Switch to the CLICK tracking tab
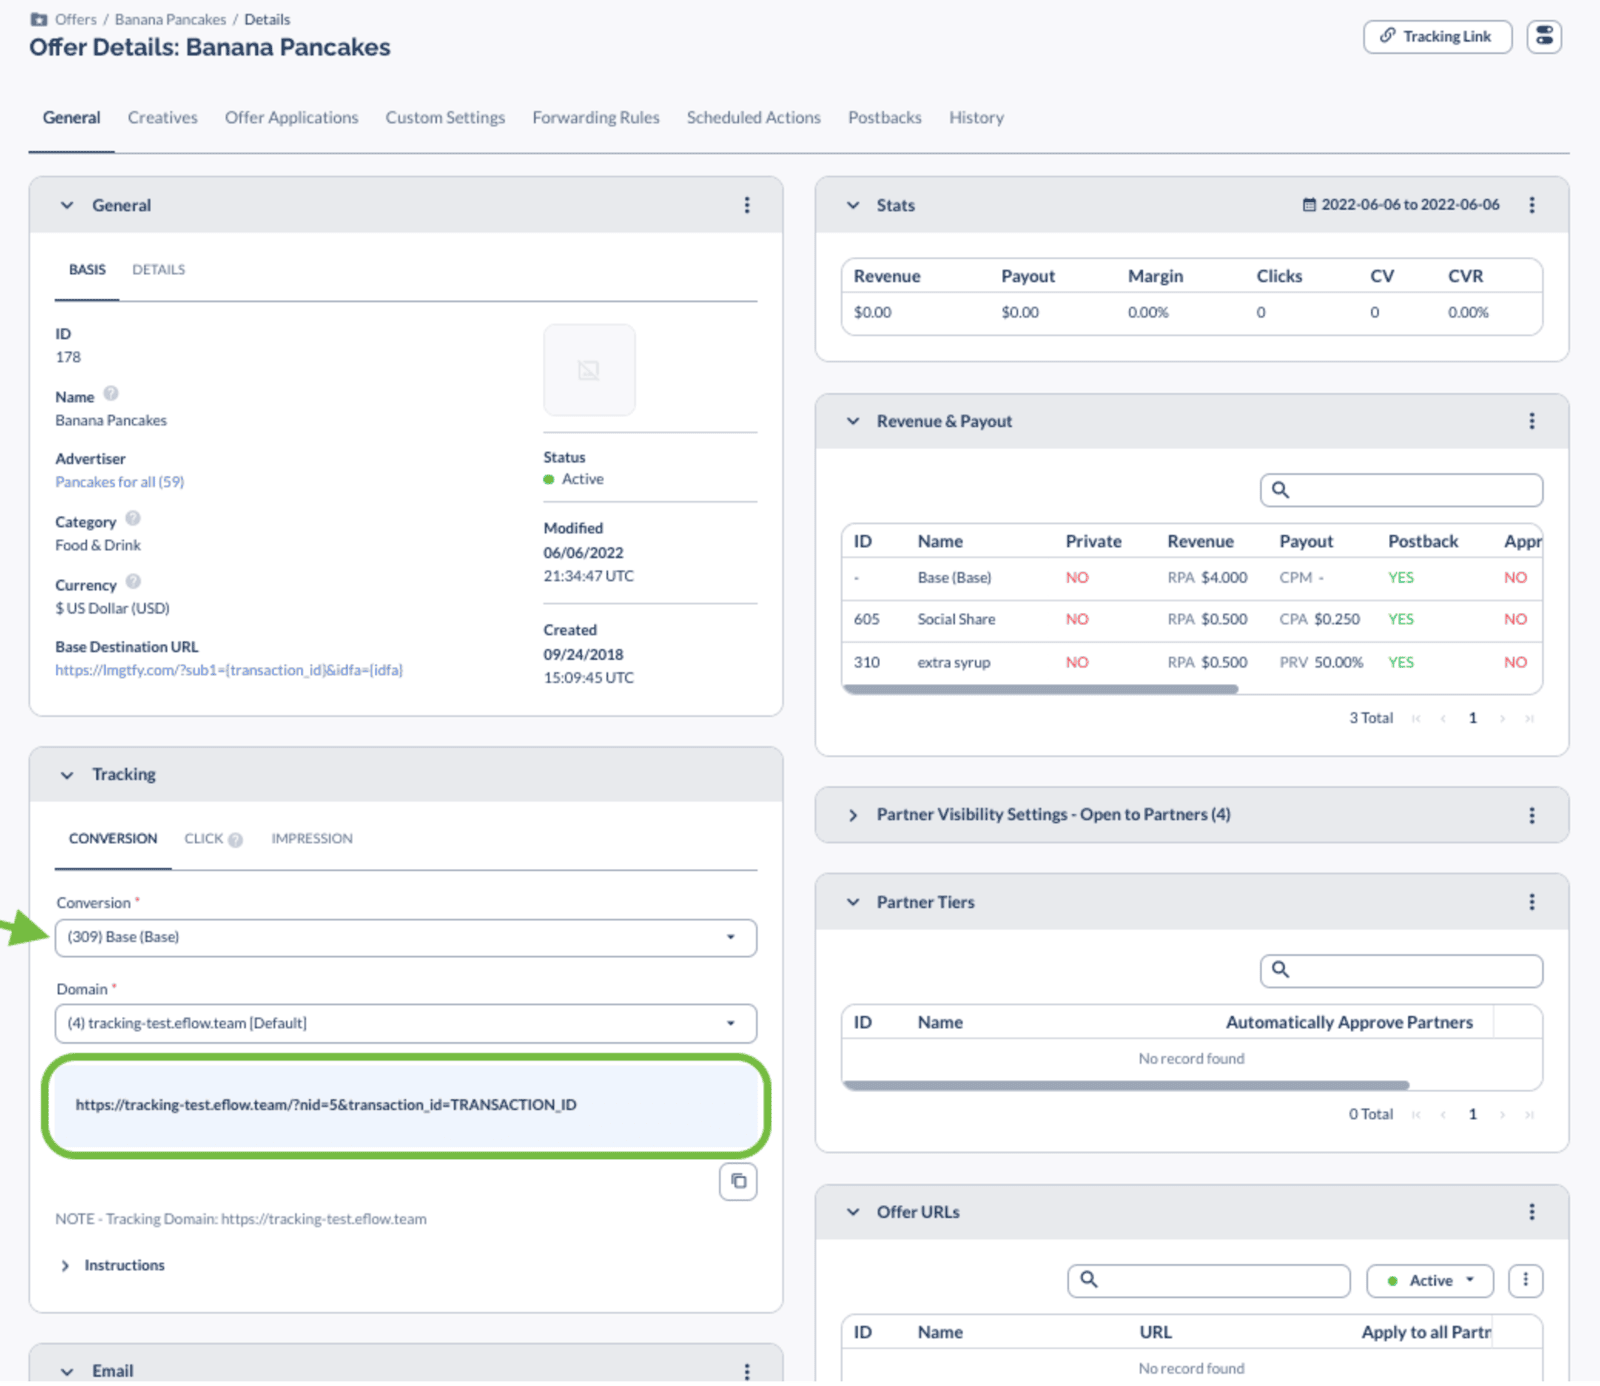This screenshot has height=1386, width=1600. pos(204,838)
